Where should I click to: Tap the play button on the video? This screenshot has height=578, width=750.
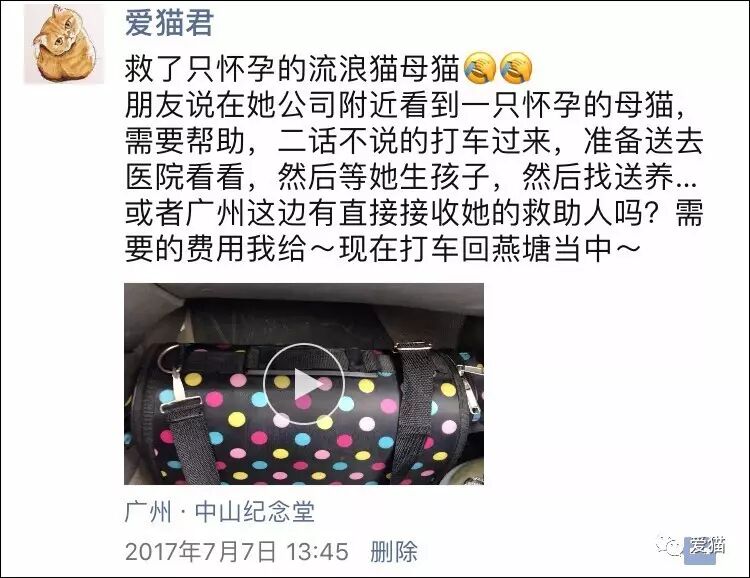(304, 384)
